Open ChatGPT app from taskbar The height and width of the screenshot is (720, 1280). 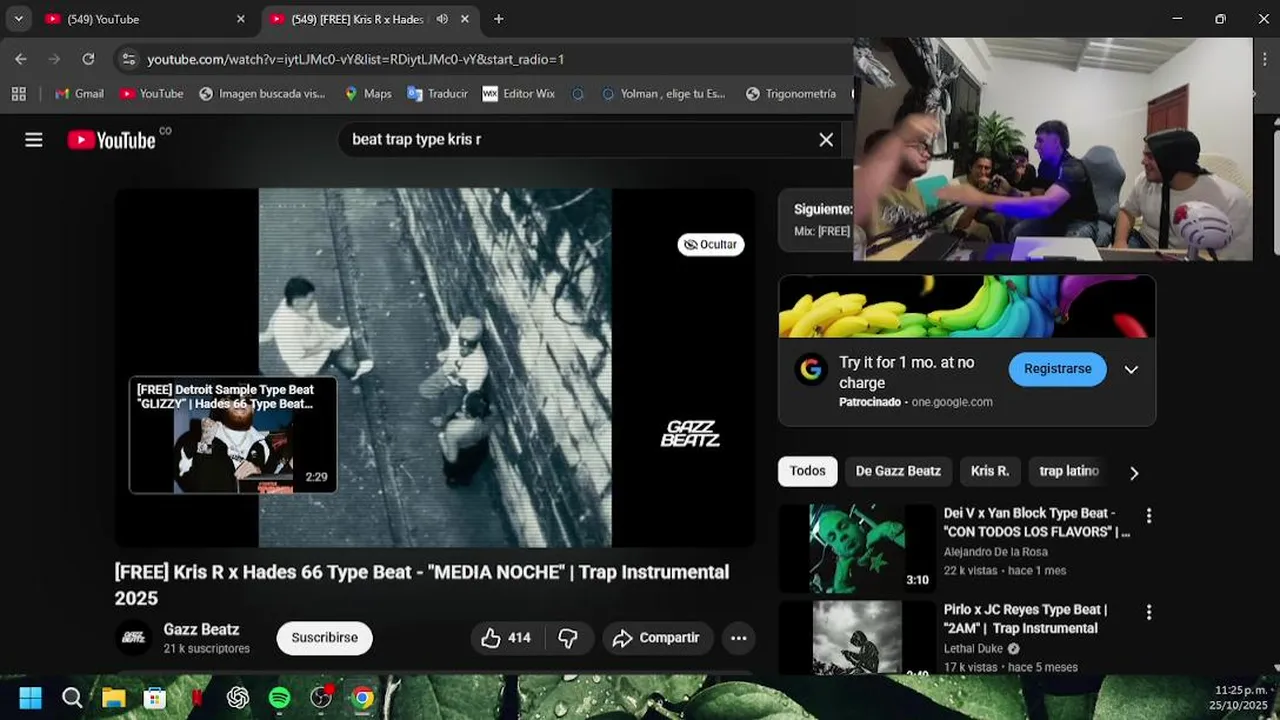pos(238,698)
